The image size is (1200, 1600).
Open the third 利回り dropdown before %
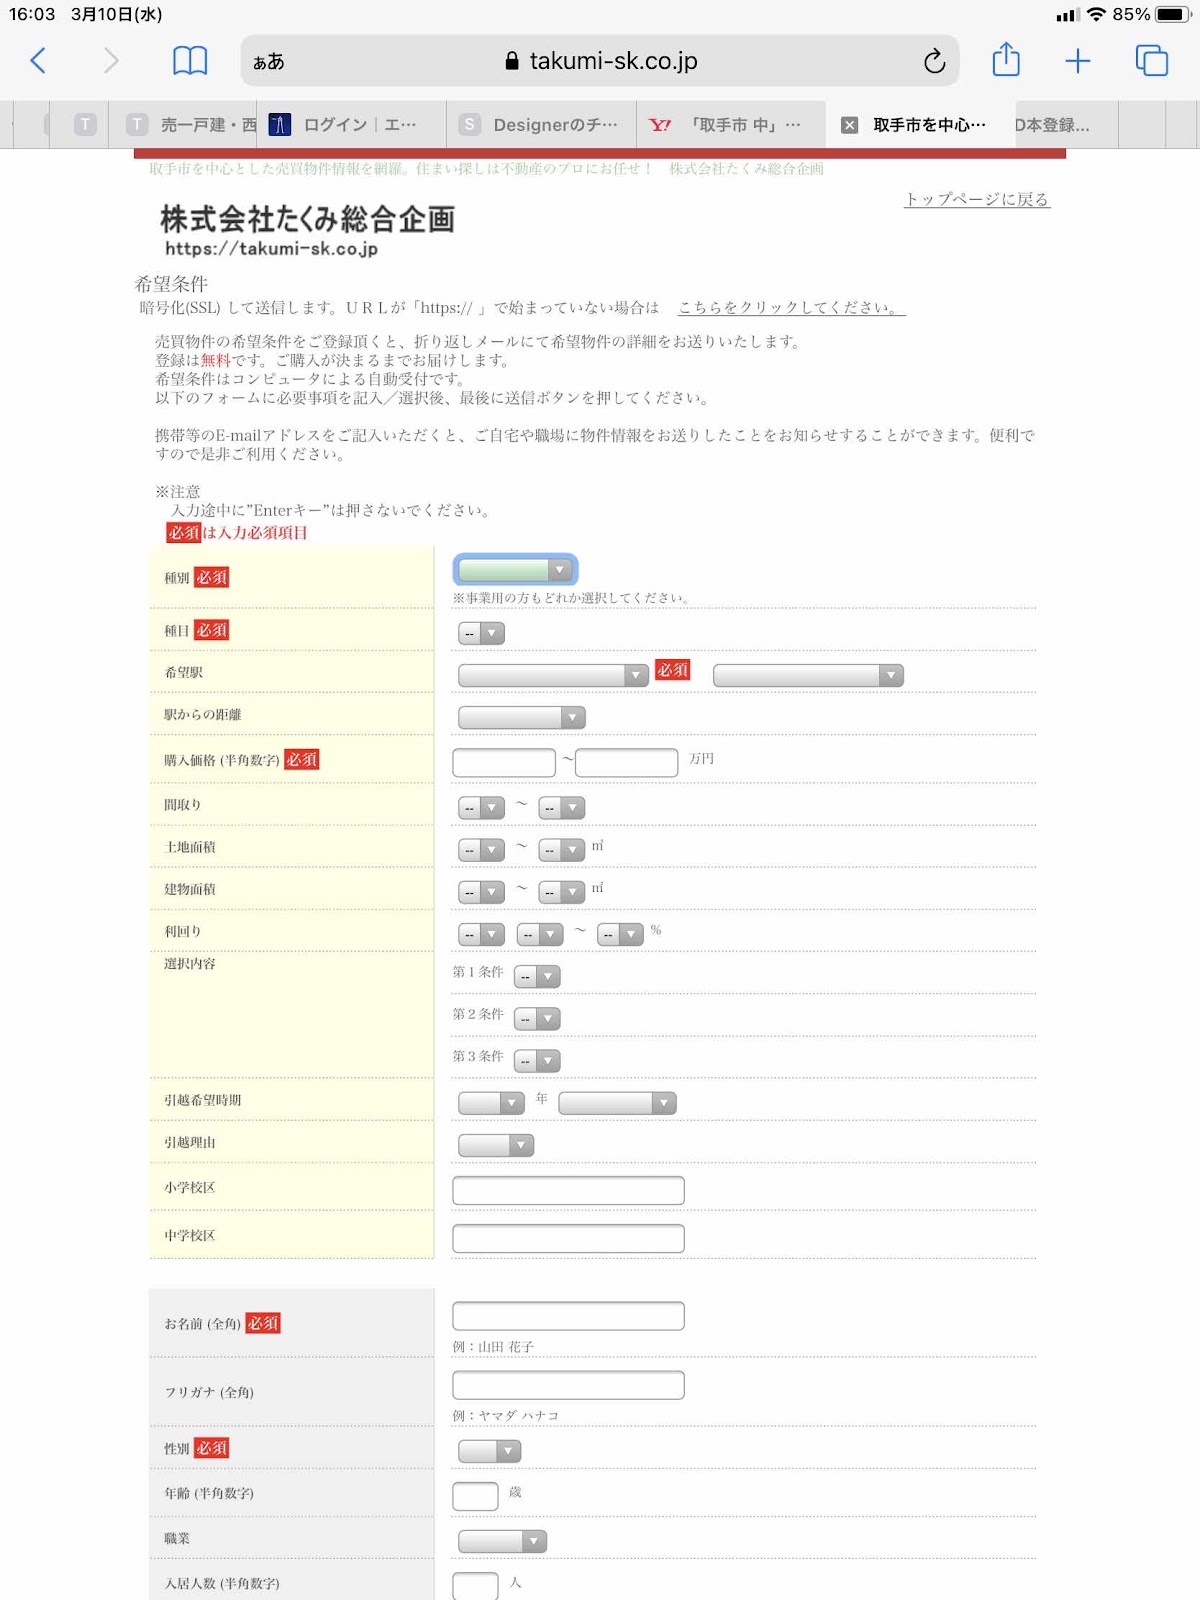click(620, 934)
